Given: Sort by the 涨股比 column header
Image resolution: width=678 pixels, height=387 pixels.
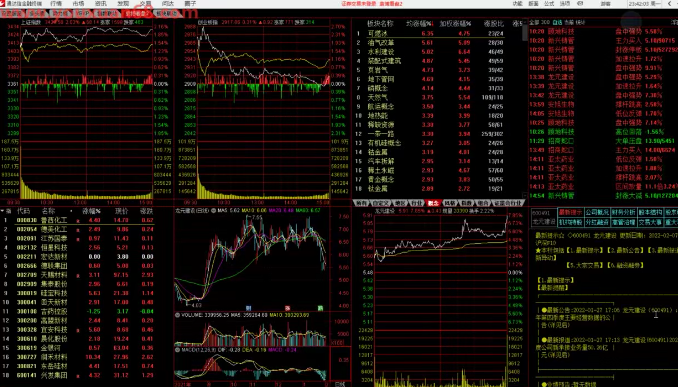Looking at the screenshot, I should pos(494,24).
